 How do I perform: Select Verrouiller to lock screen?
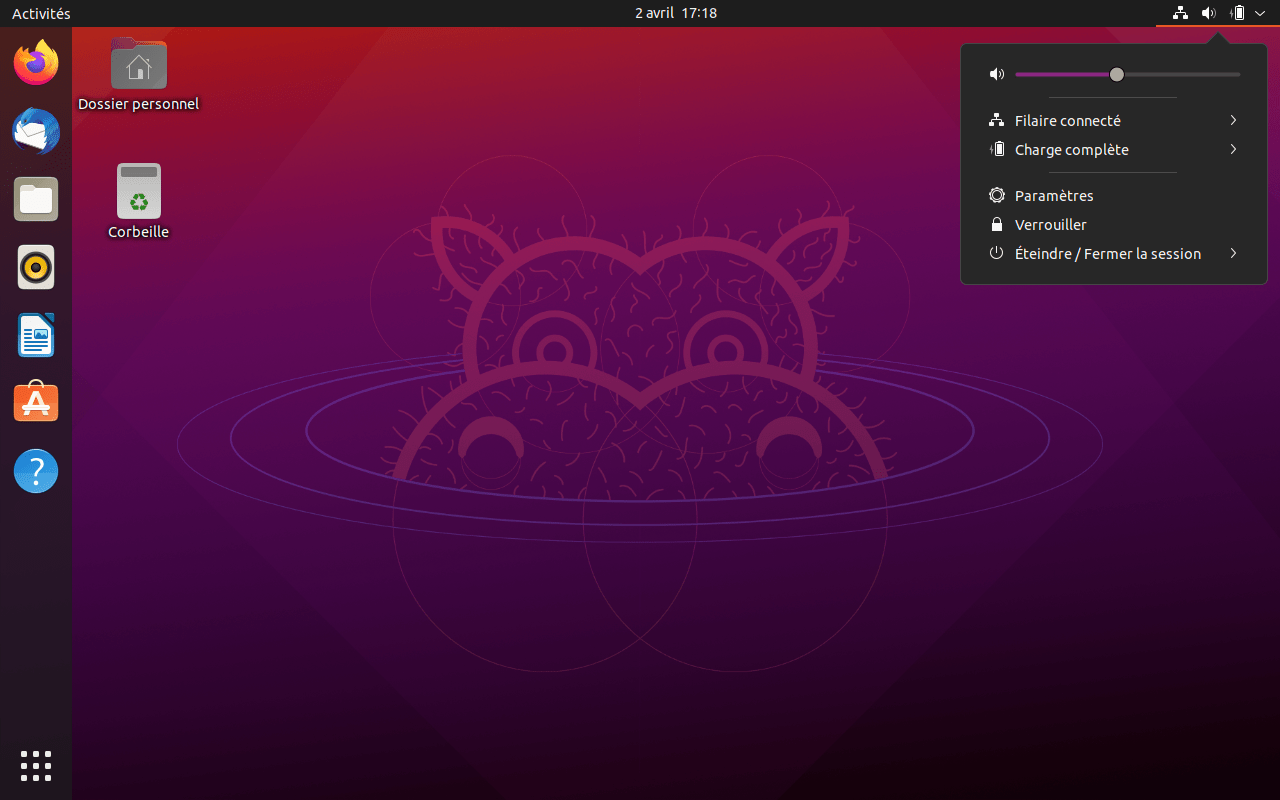pos(1050,225)
